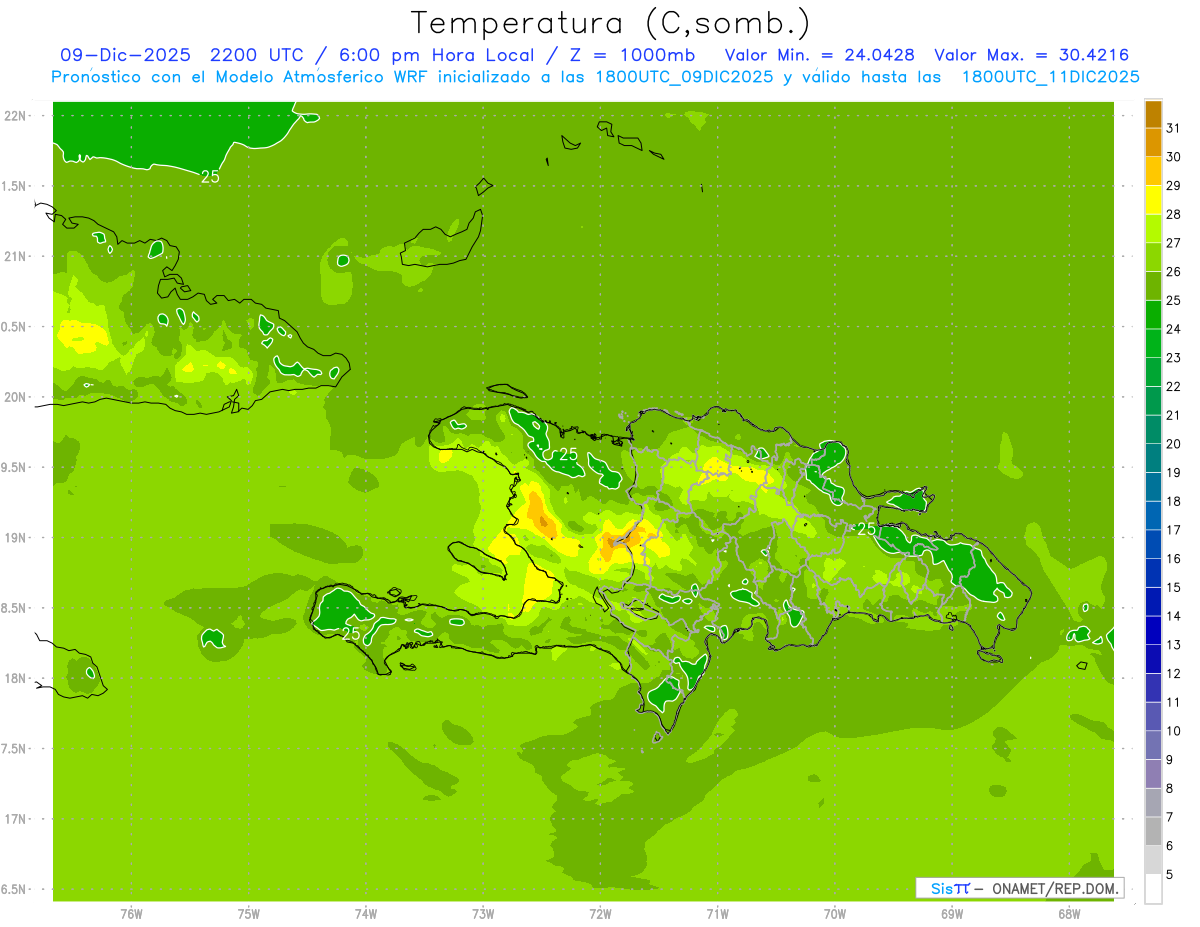The height and width of the screenshot is (927, 1200).
Task: Select the date "09-Dic-2025" in header
Action: coord(125,55)
